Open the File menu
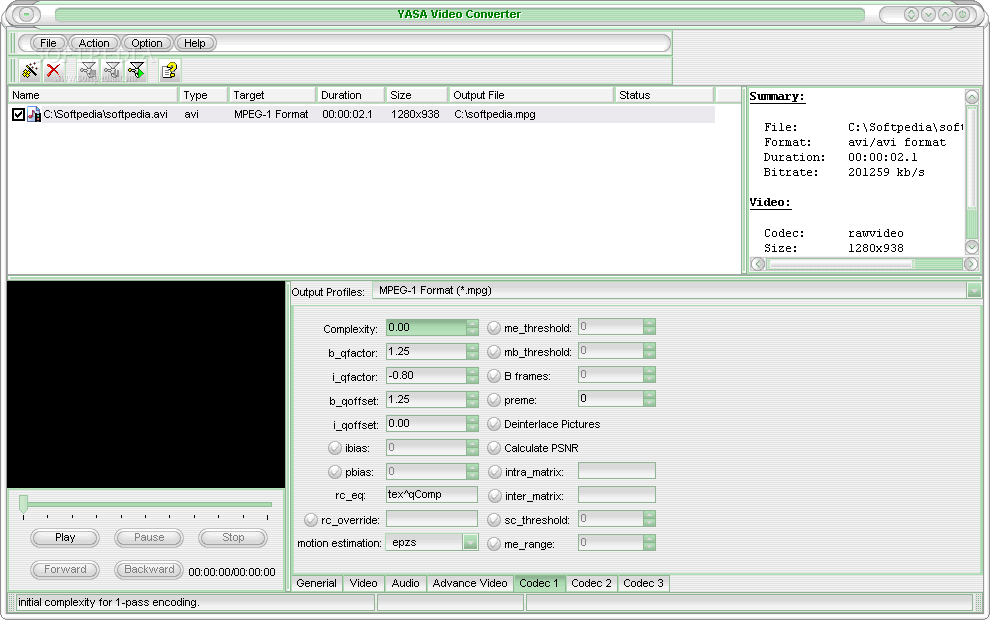 click(48, 43)
